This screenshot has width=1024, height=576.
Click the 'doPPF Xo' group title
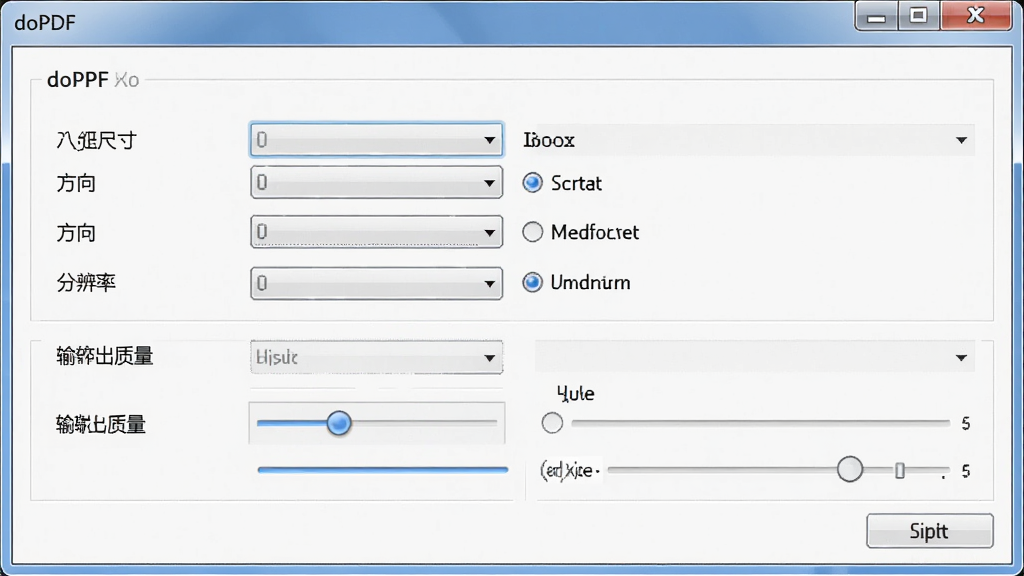tap(93, 80)
